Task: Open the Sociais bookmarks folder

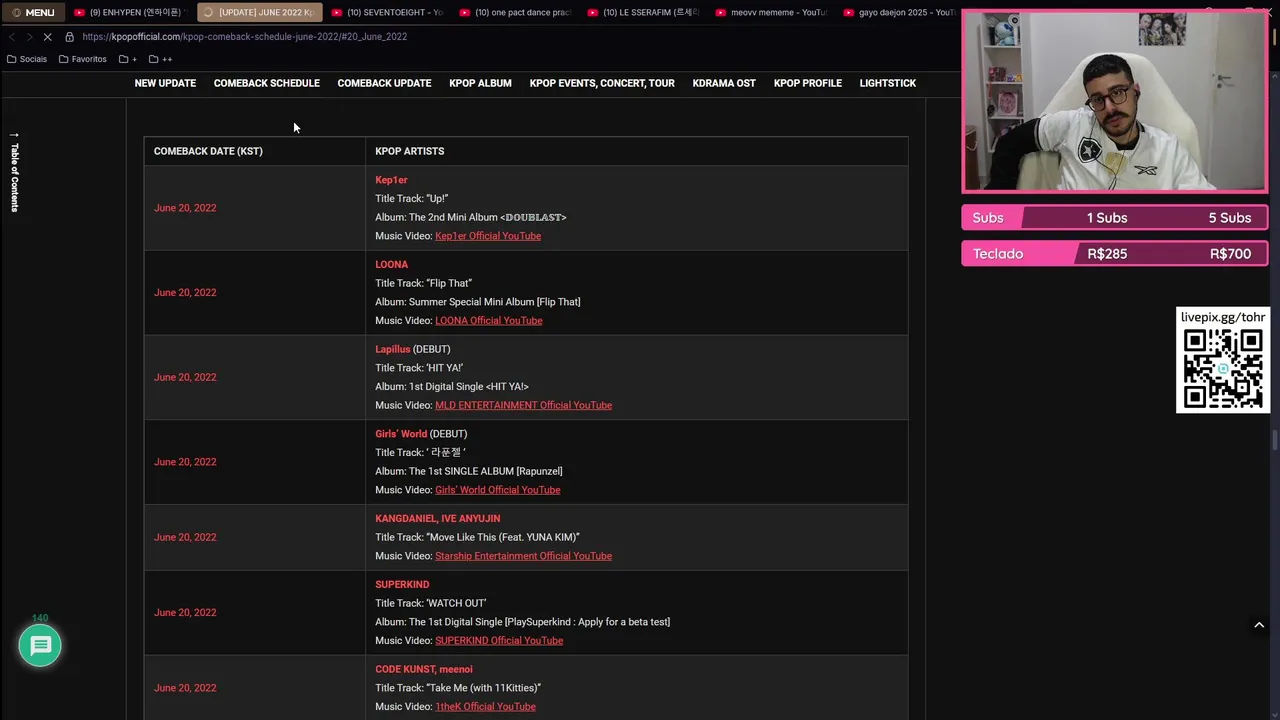Action: [x=27, y=59]
